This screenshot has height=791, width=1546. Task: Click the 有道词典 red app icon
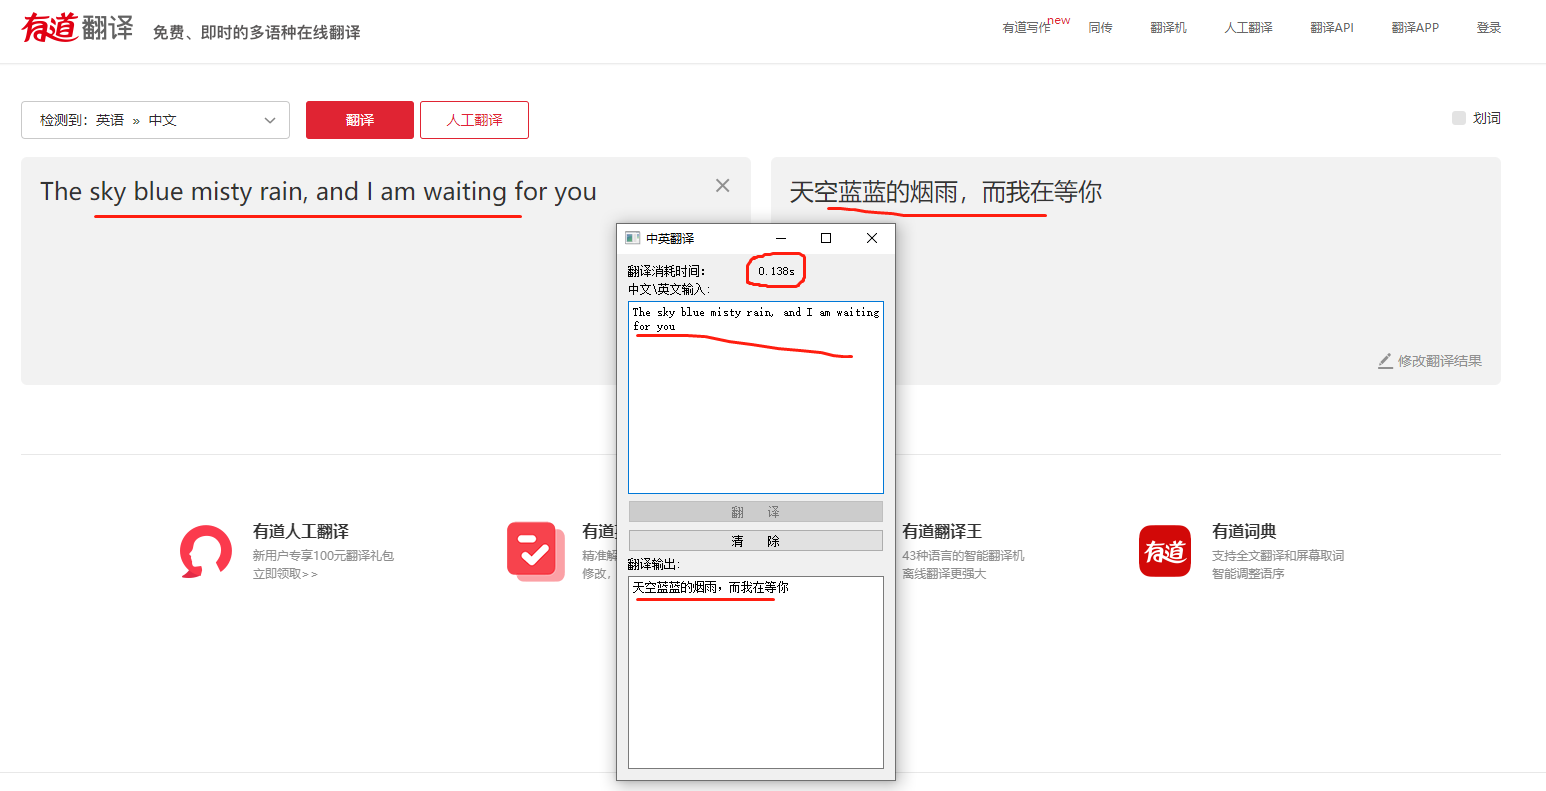[x=1165, y=551]
